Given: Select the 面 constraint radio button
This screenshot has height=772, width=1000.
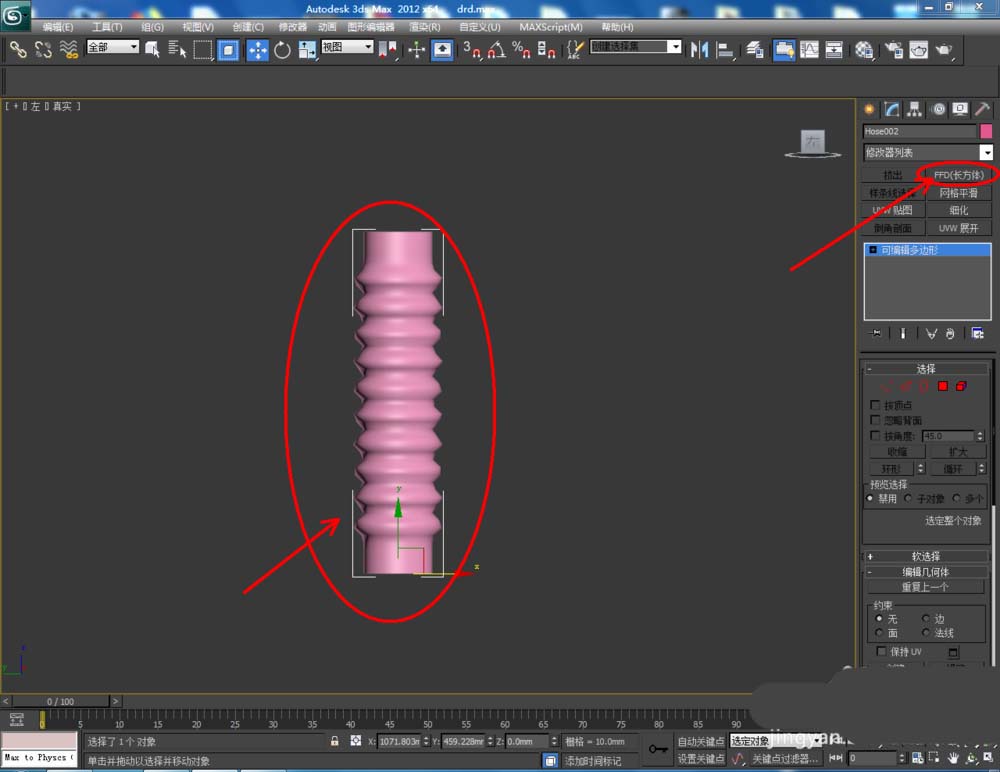Looking at the screenshot, I should pos(879,632).
